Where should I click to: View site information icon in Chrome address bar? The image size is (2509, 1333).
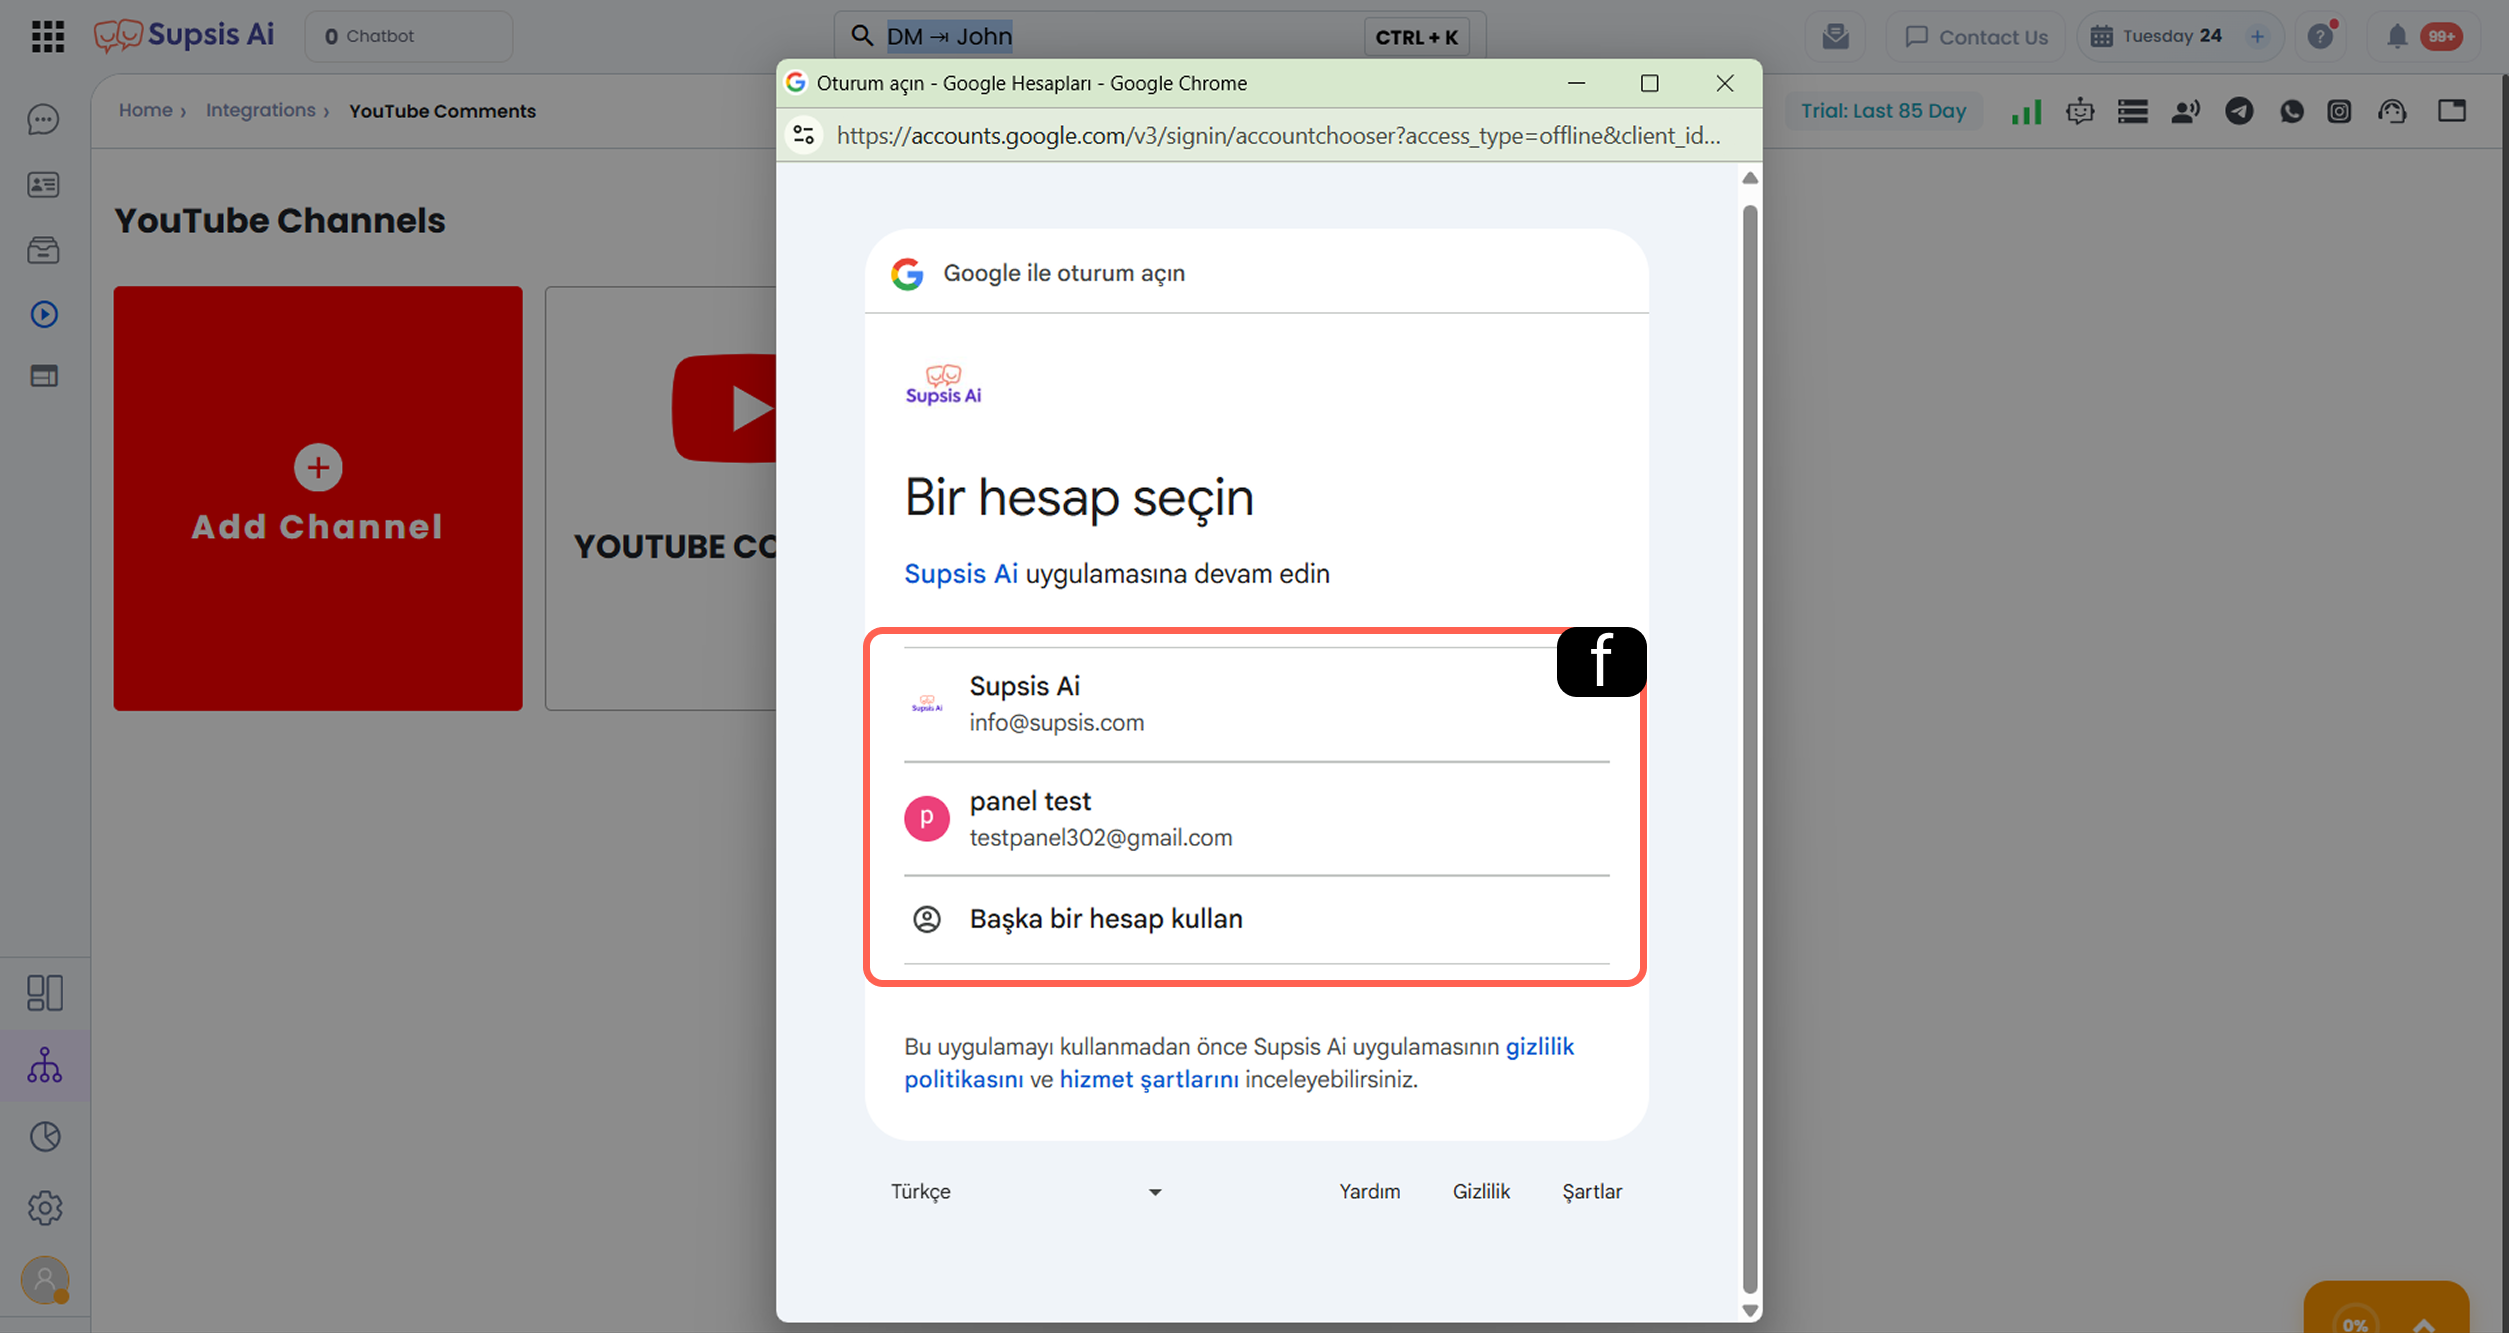(804, 135)
